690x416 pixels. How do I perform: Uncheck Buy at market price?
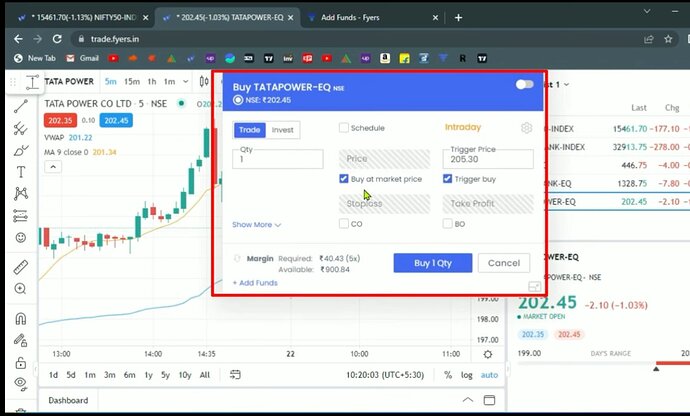344,179
